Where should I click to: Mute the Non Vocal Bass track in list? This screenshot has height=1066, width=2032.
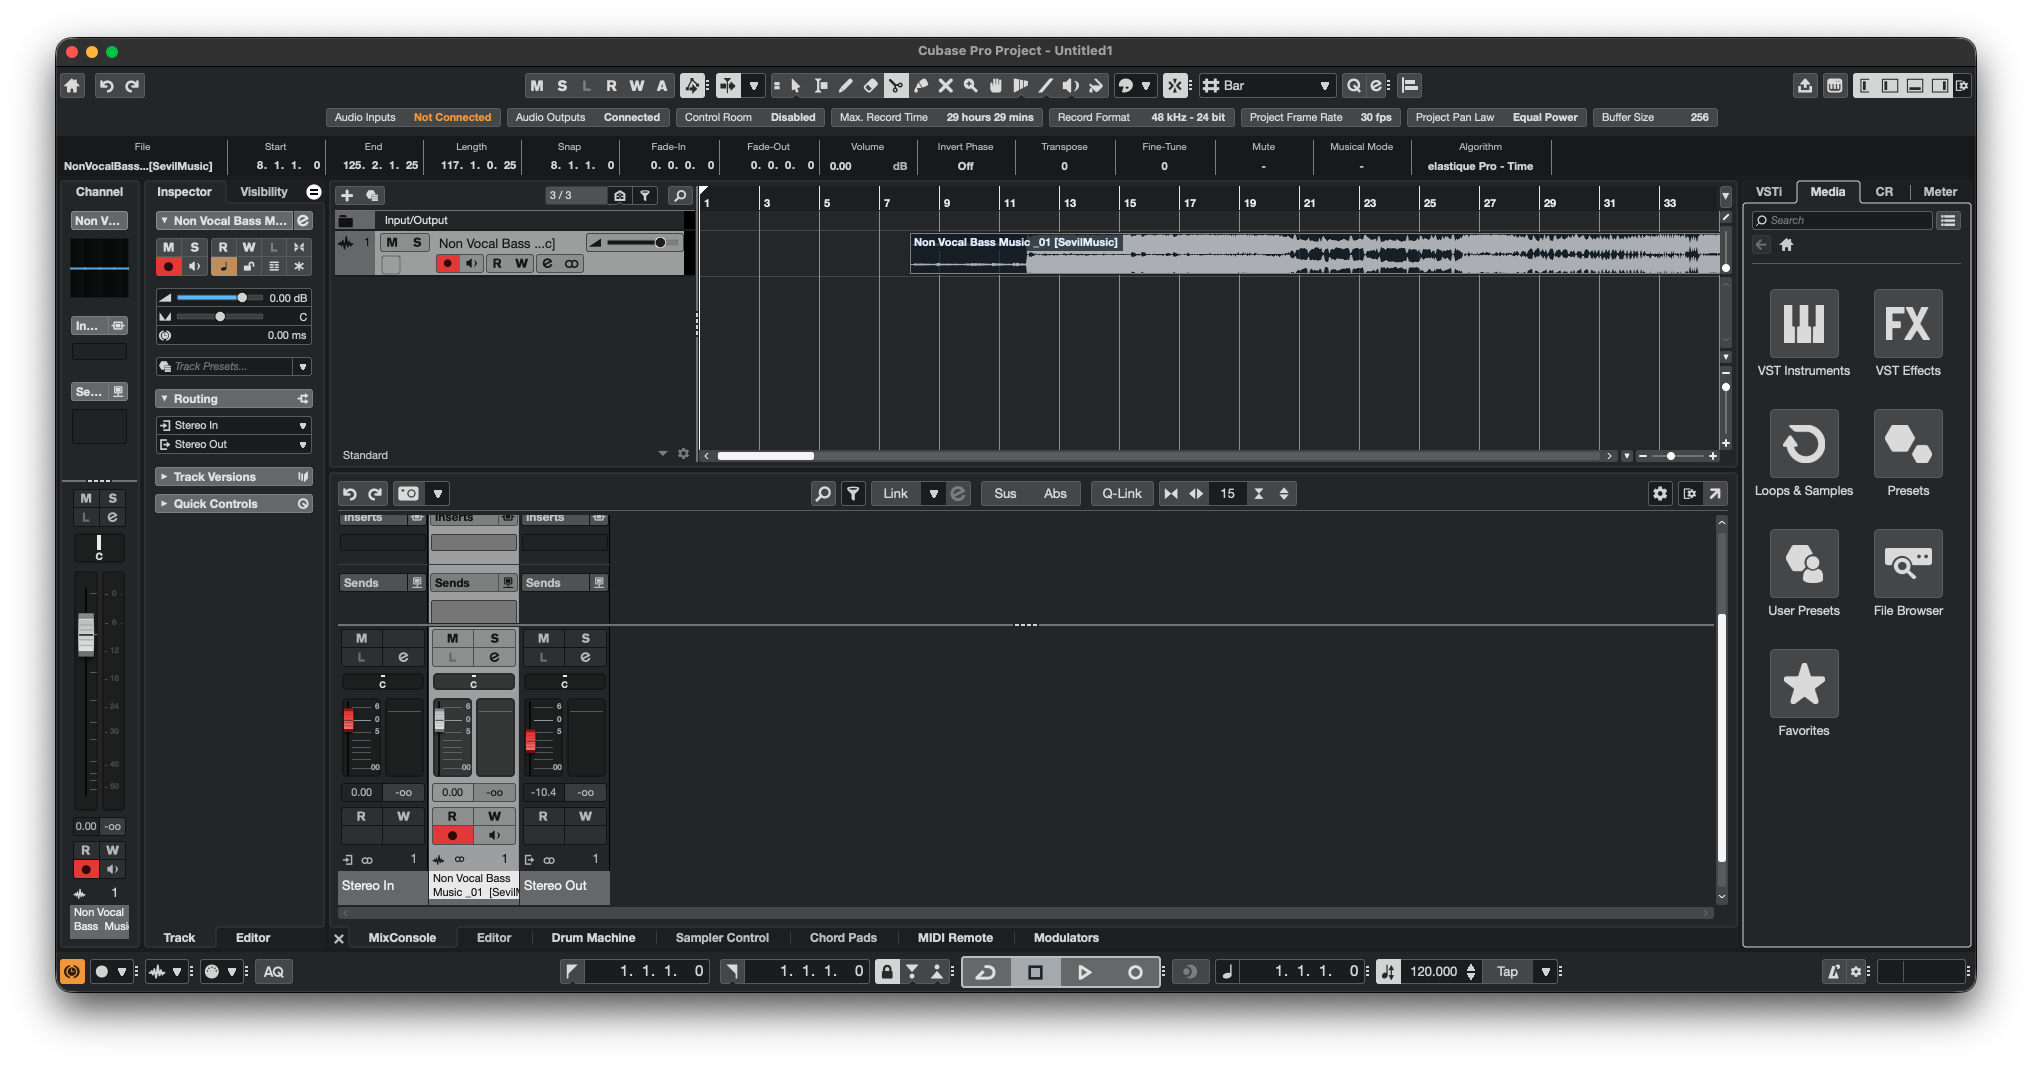(392, 243)
